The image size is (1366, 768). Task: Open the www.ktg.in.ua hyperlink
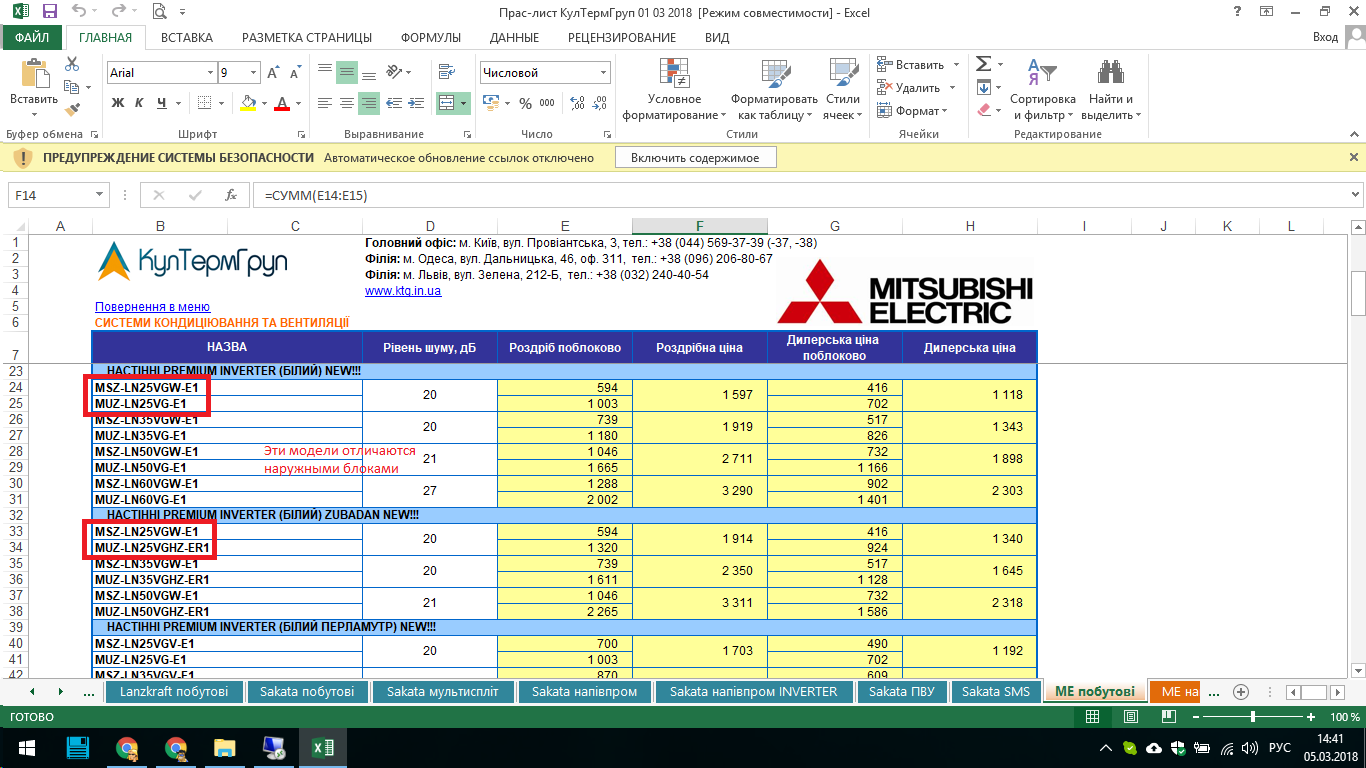403,291
